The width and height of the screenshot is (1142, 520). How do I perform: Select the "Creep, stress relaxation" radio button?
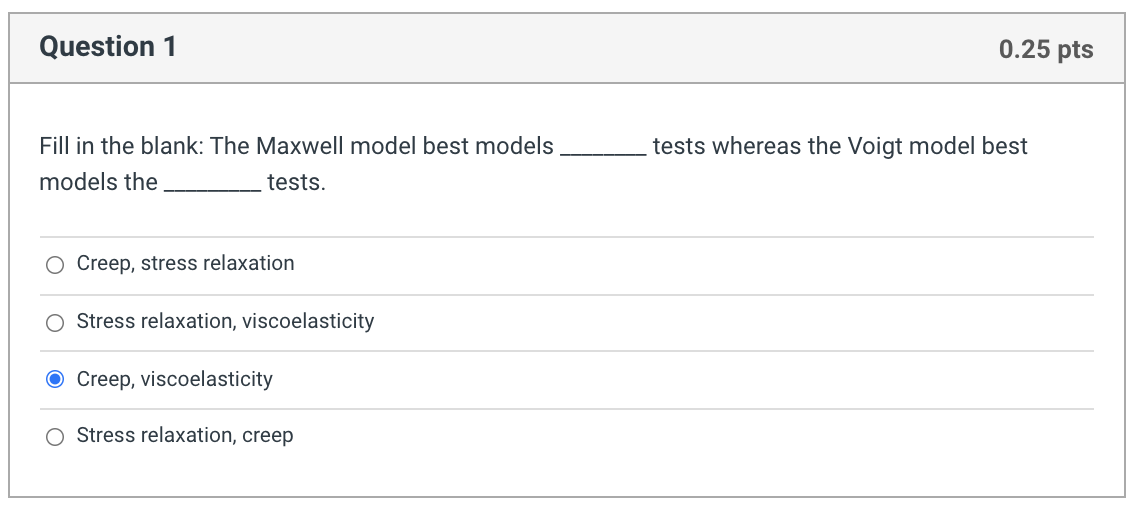click(x=56, y=265)
